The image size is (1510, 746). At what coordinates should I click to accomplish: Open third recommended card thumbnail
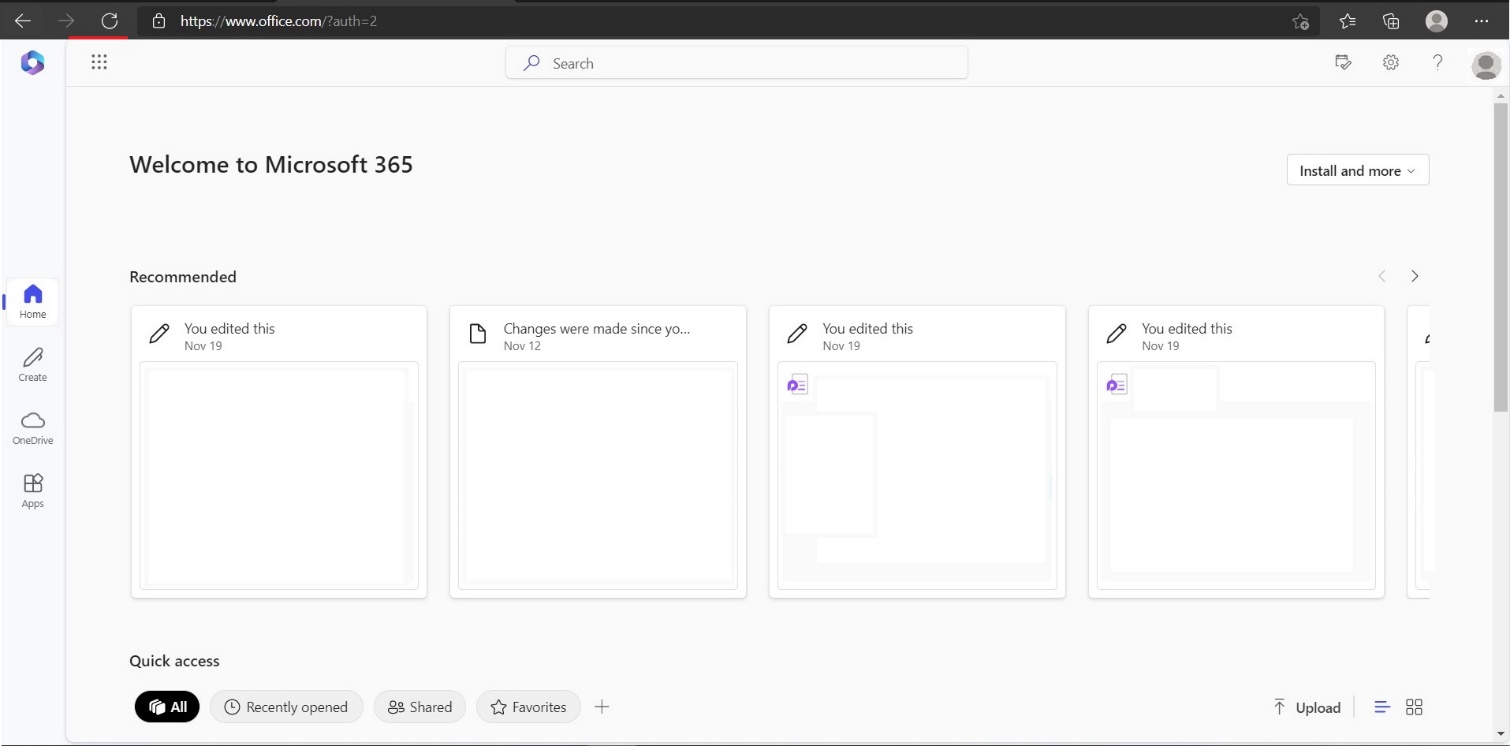coord(917,476)
